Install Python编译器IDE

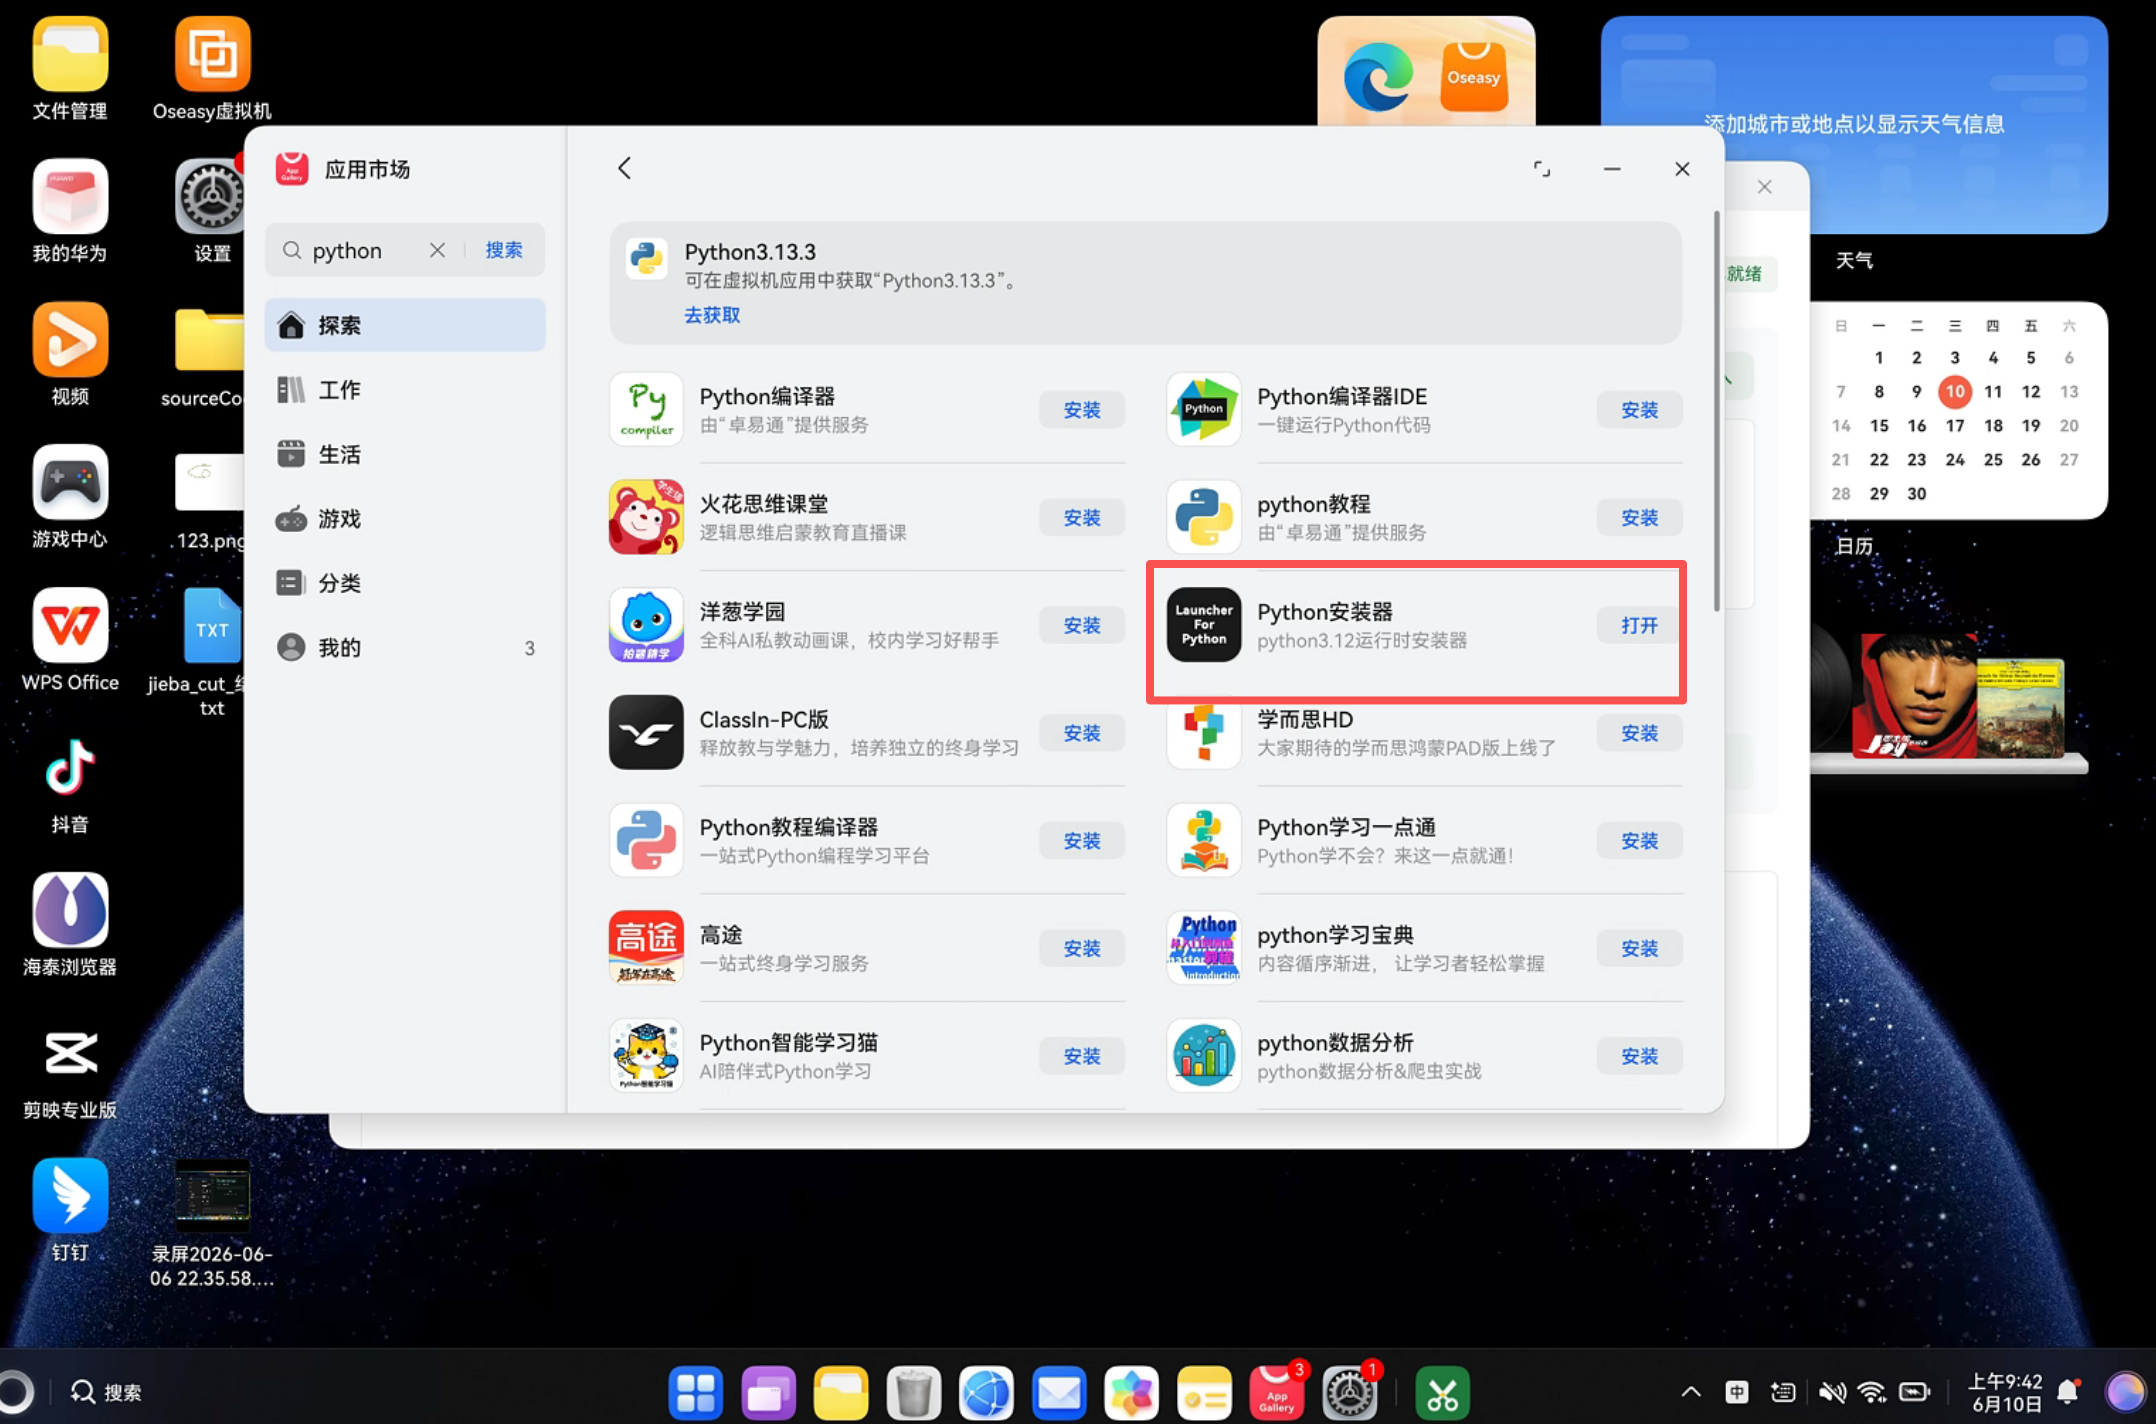[x=1640, y=410]
